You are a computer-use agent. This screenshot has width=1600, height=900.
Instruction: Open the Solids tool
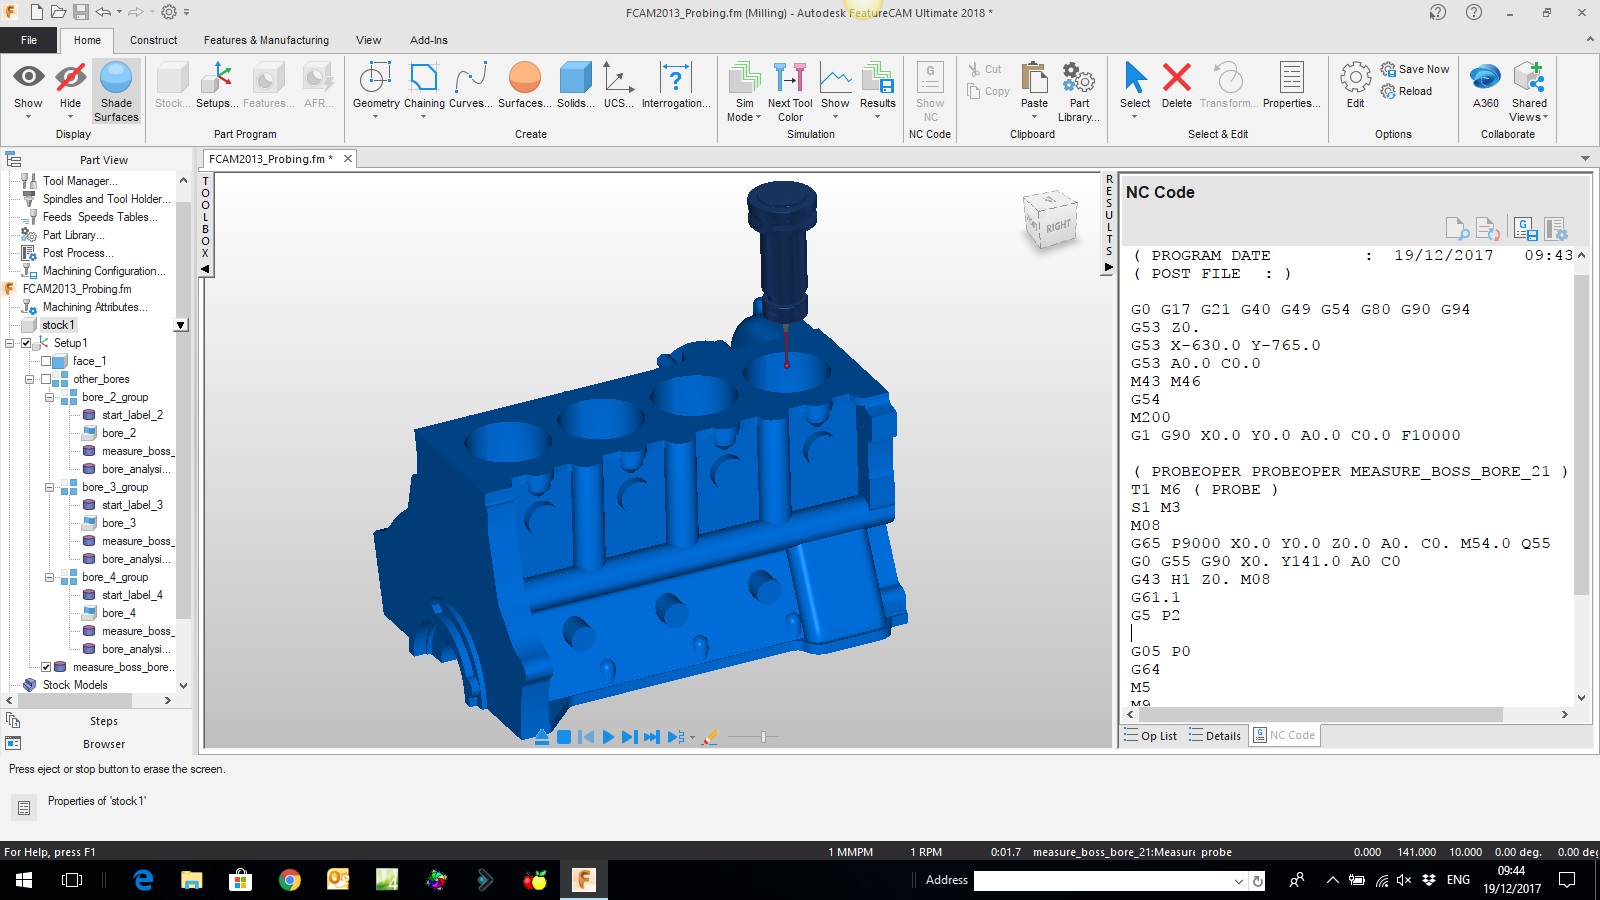click(x=575, y=85)
